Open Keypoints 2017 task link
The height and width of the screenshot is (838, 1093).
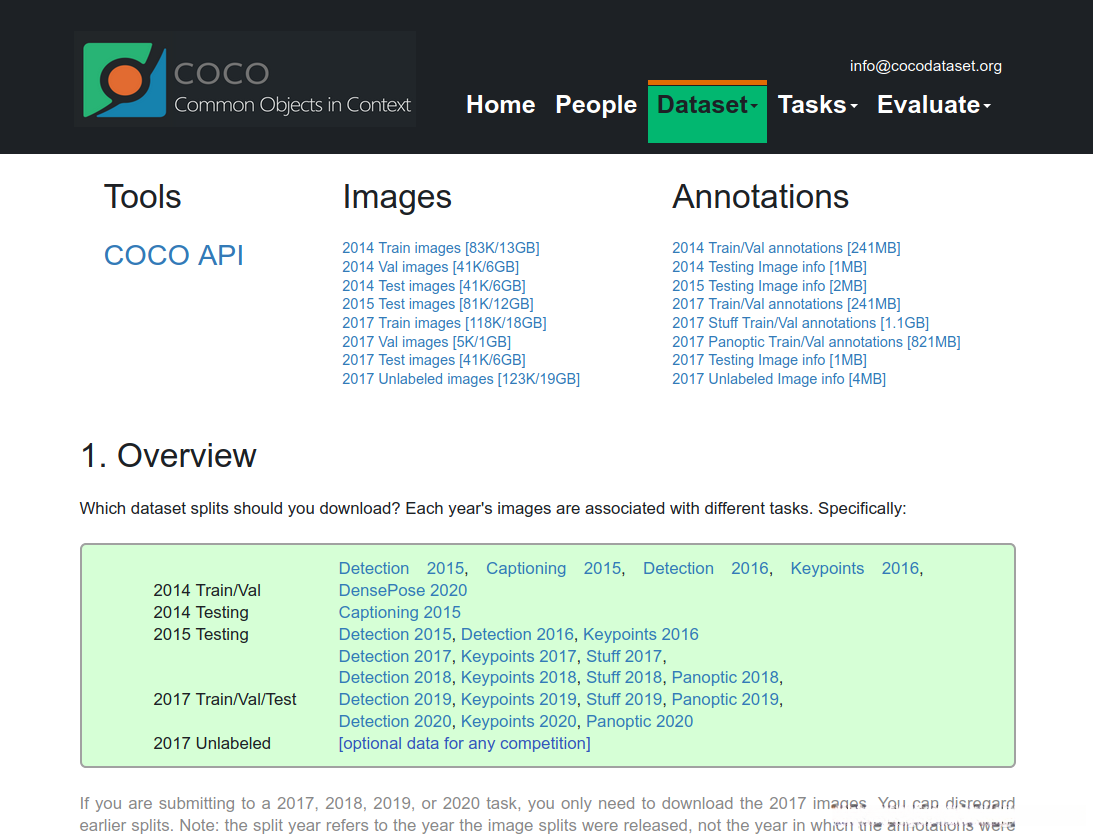click(519, 656)
